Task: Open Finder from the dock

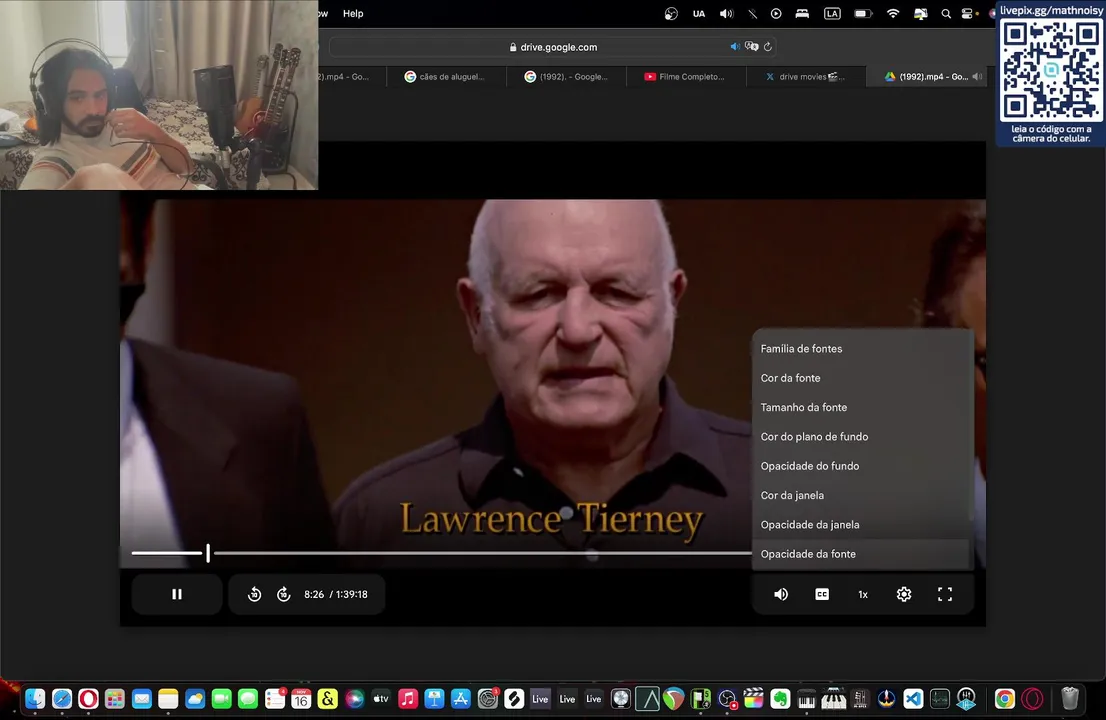Action: pos(35,699)
